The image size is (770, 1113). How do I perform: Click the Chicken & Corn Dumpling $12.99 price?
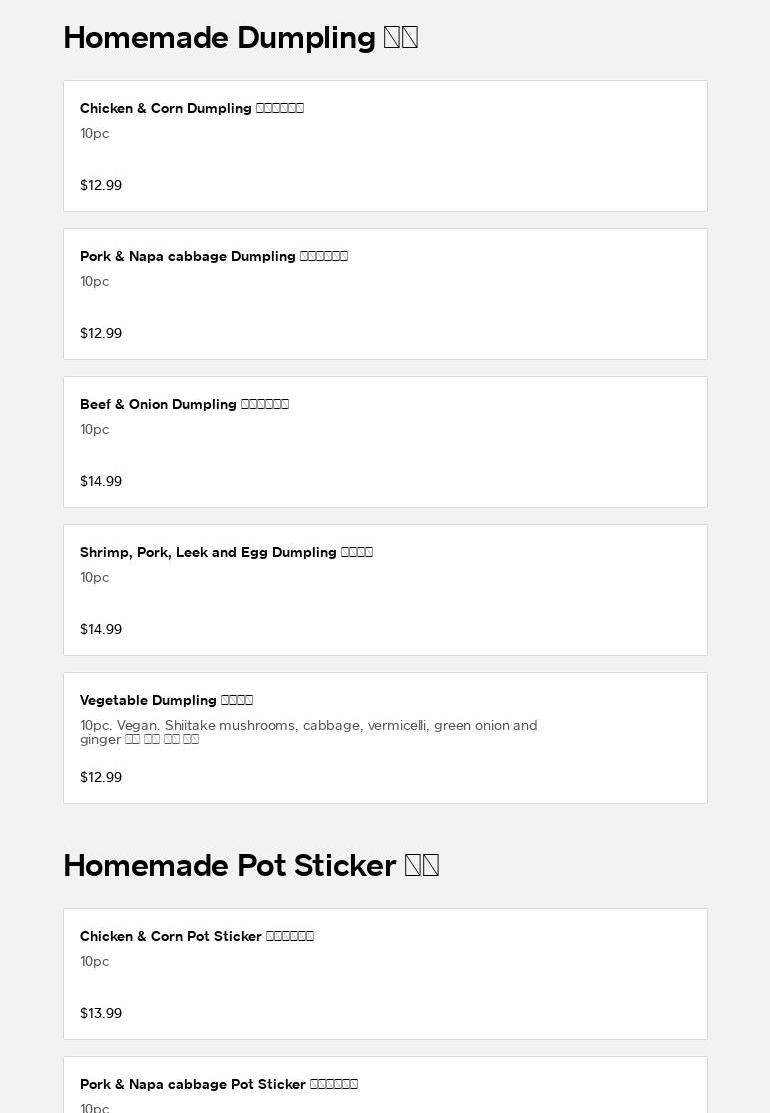(101, 185)
